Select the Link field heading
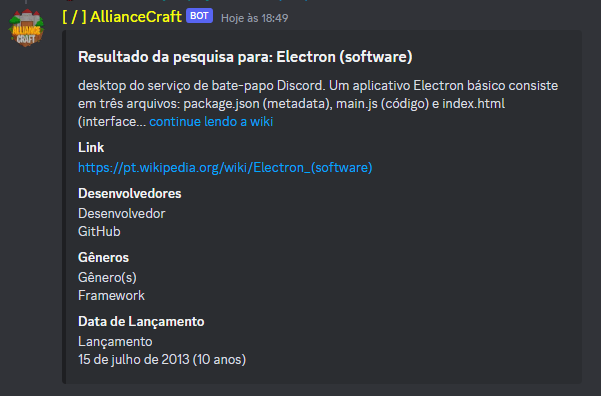 coord(91,147)
